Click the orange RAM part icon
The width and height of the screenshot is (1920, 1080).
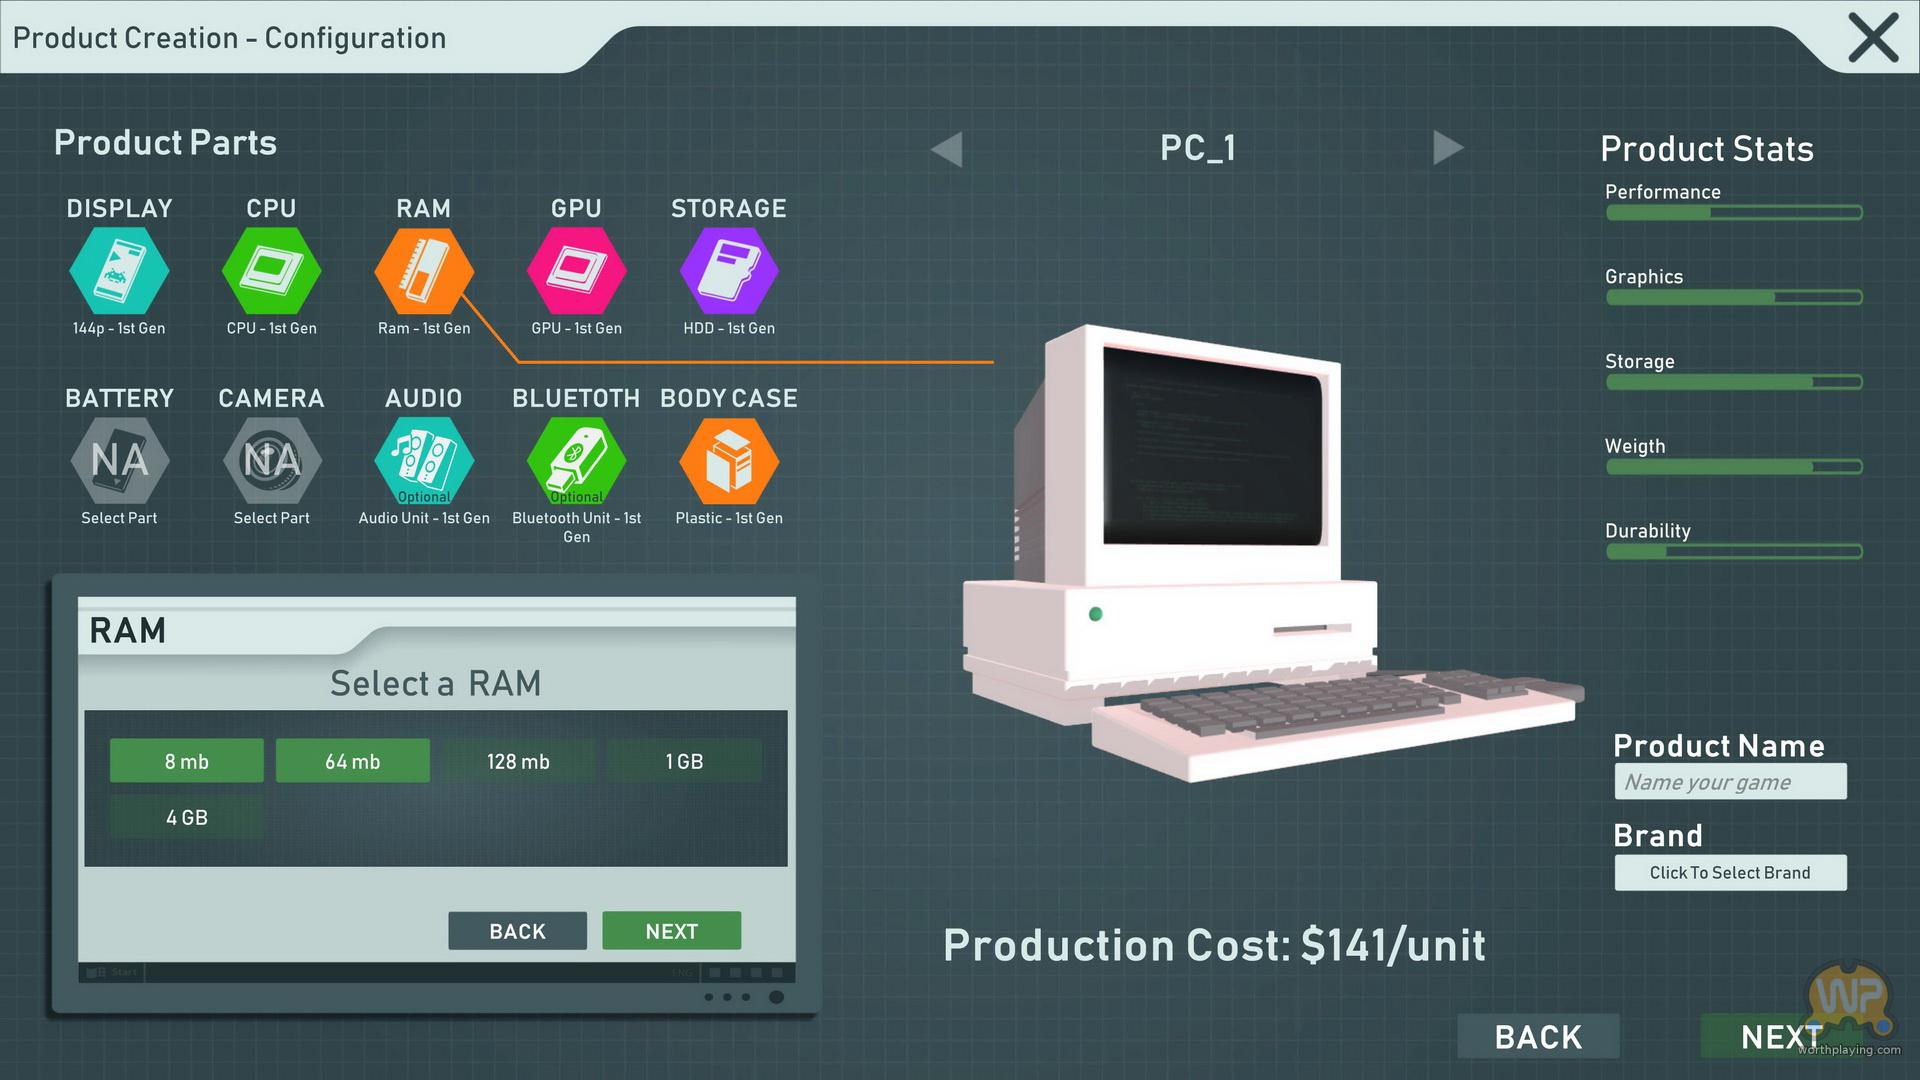coord(423,271)
